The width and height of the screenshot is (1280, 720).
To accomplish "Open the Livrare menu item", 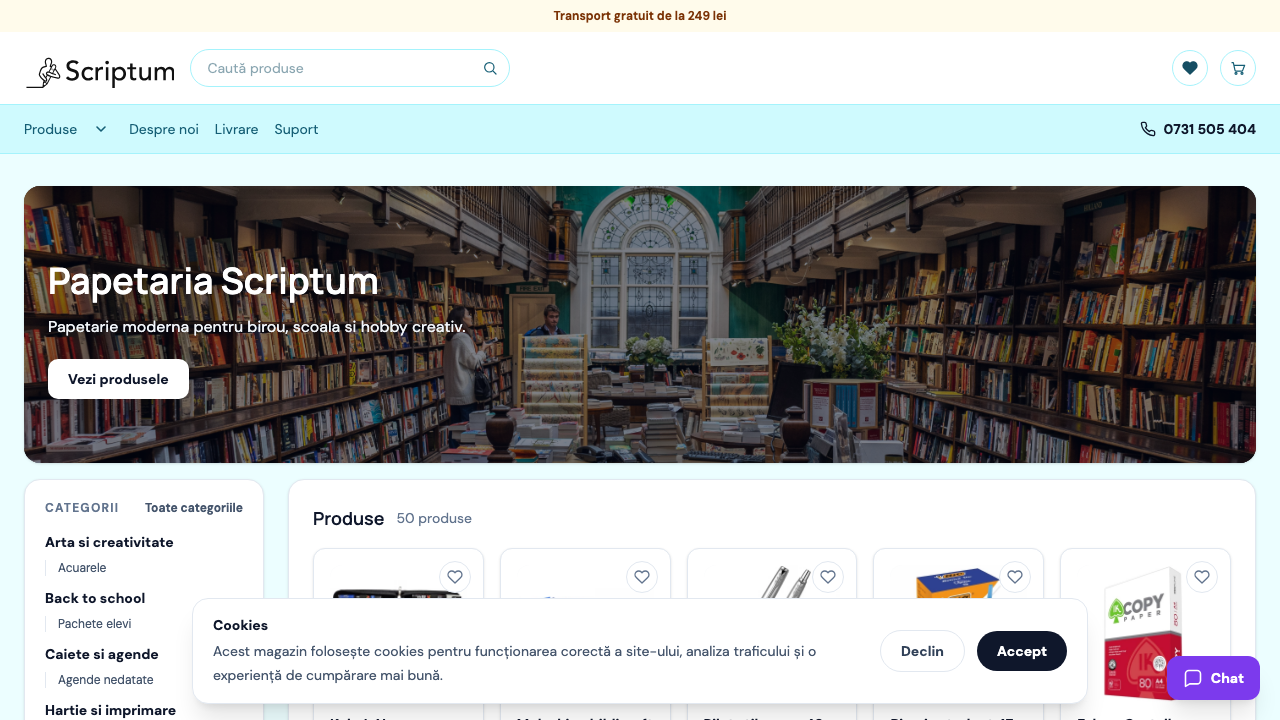I will tap(237, 129).
